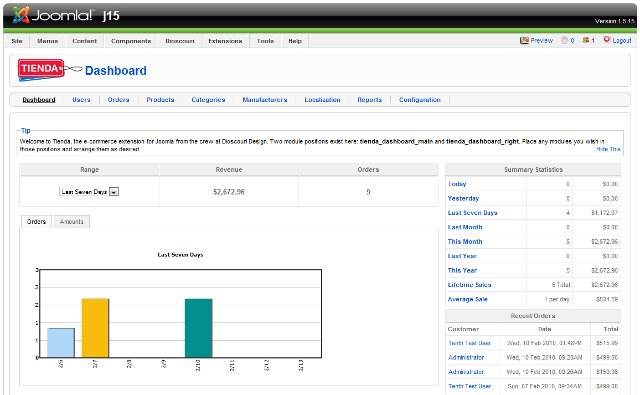
Task: Go to Users submenu tab
Action: point(81,100)
